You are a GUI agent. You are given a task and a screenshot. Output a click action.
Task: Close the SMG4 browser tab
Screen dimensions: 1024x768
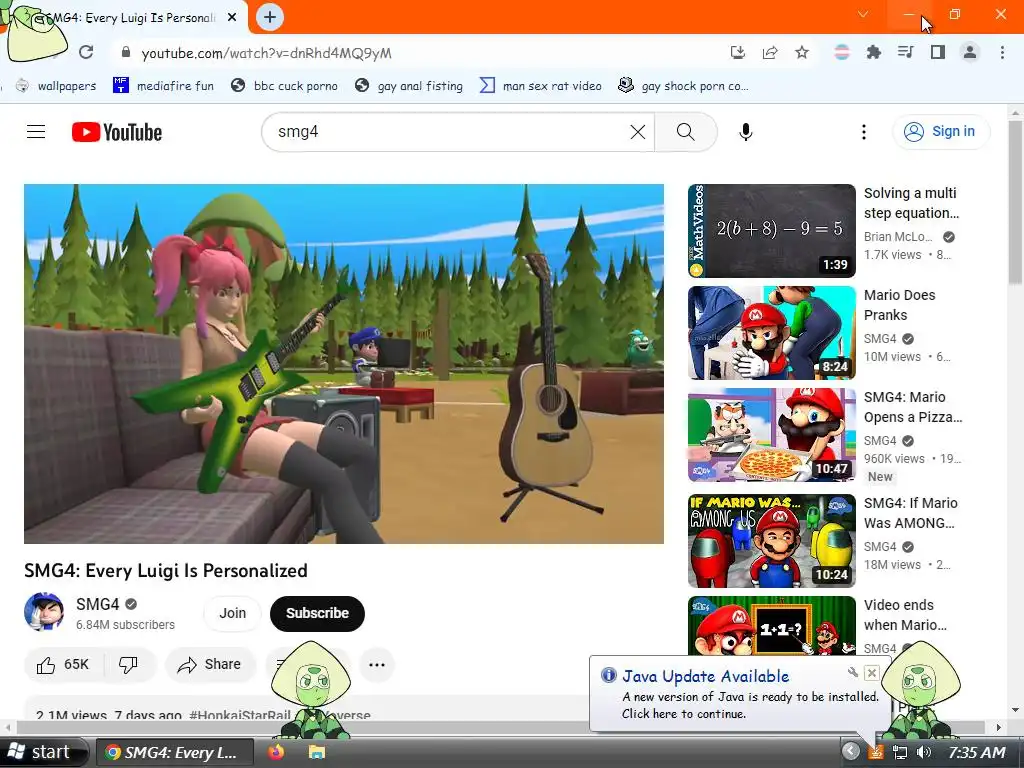(x=232, y=18)
